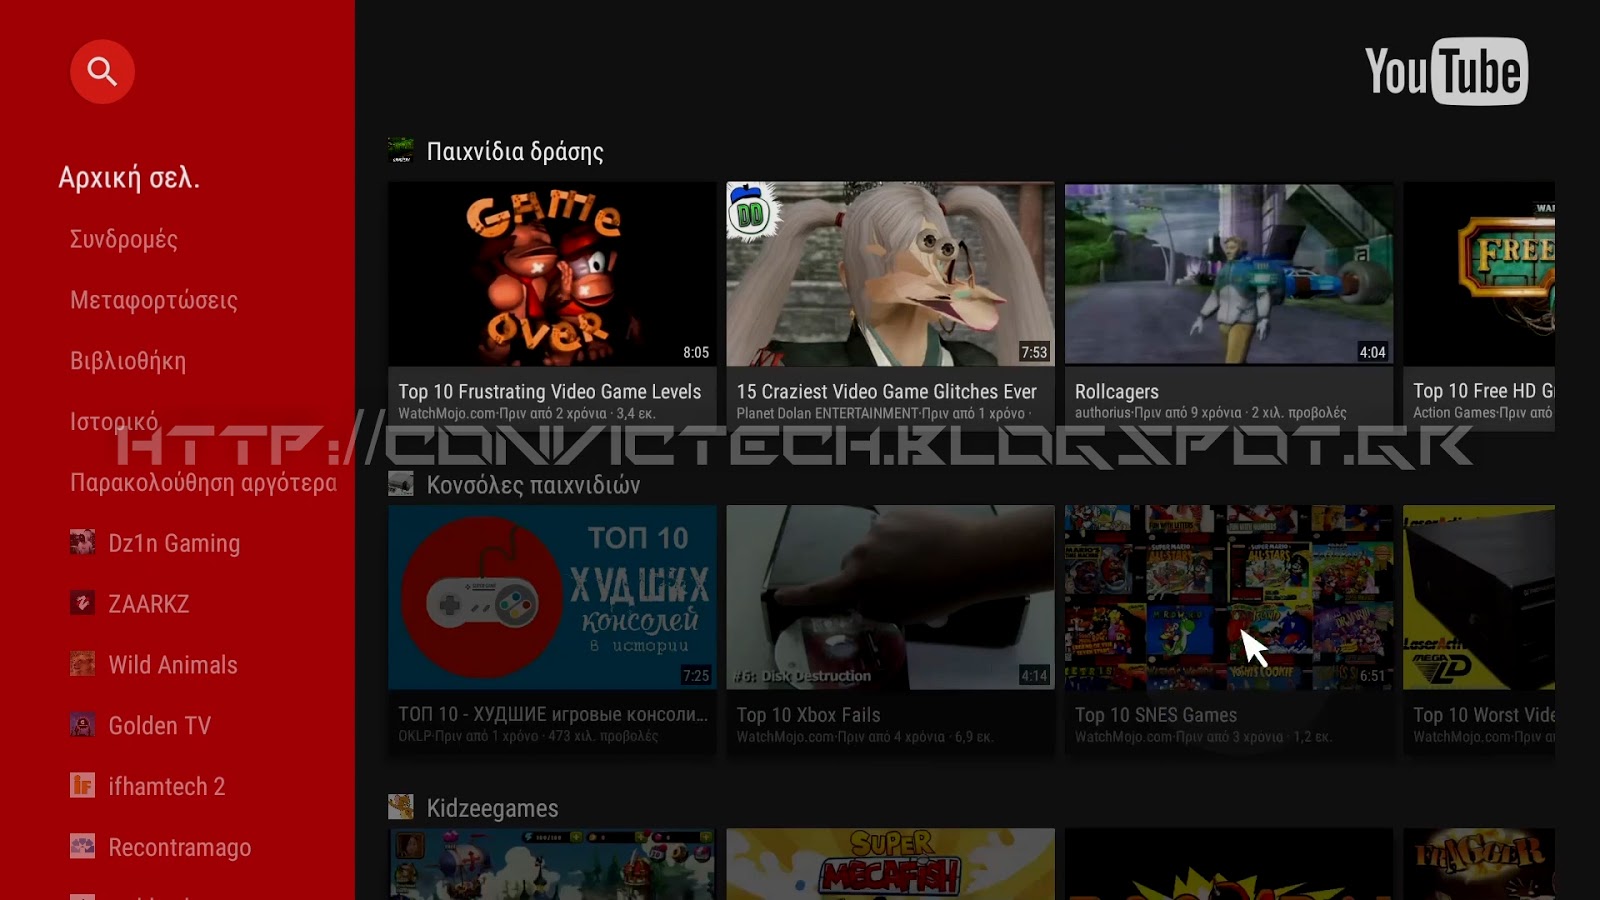This screenshot has height=900, width=1600.
Task: Play the ТОП 10 ХУДШИХ консолей thumbnail
Action: (x=552, y=597)
